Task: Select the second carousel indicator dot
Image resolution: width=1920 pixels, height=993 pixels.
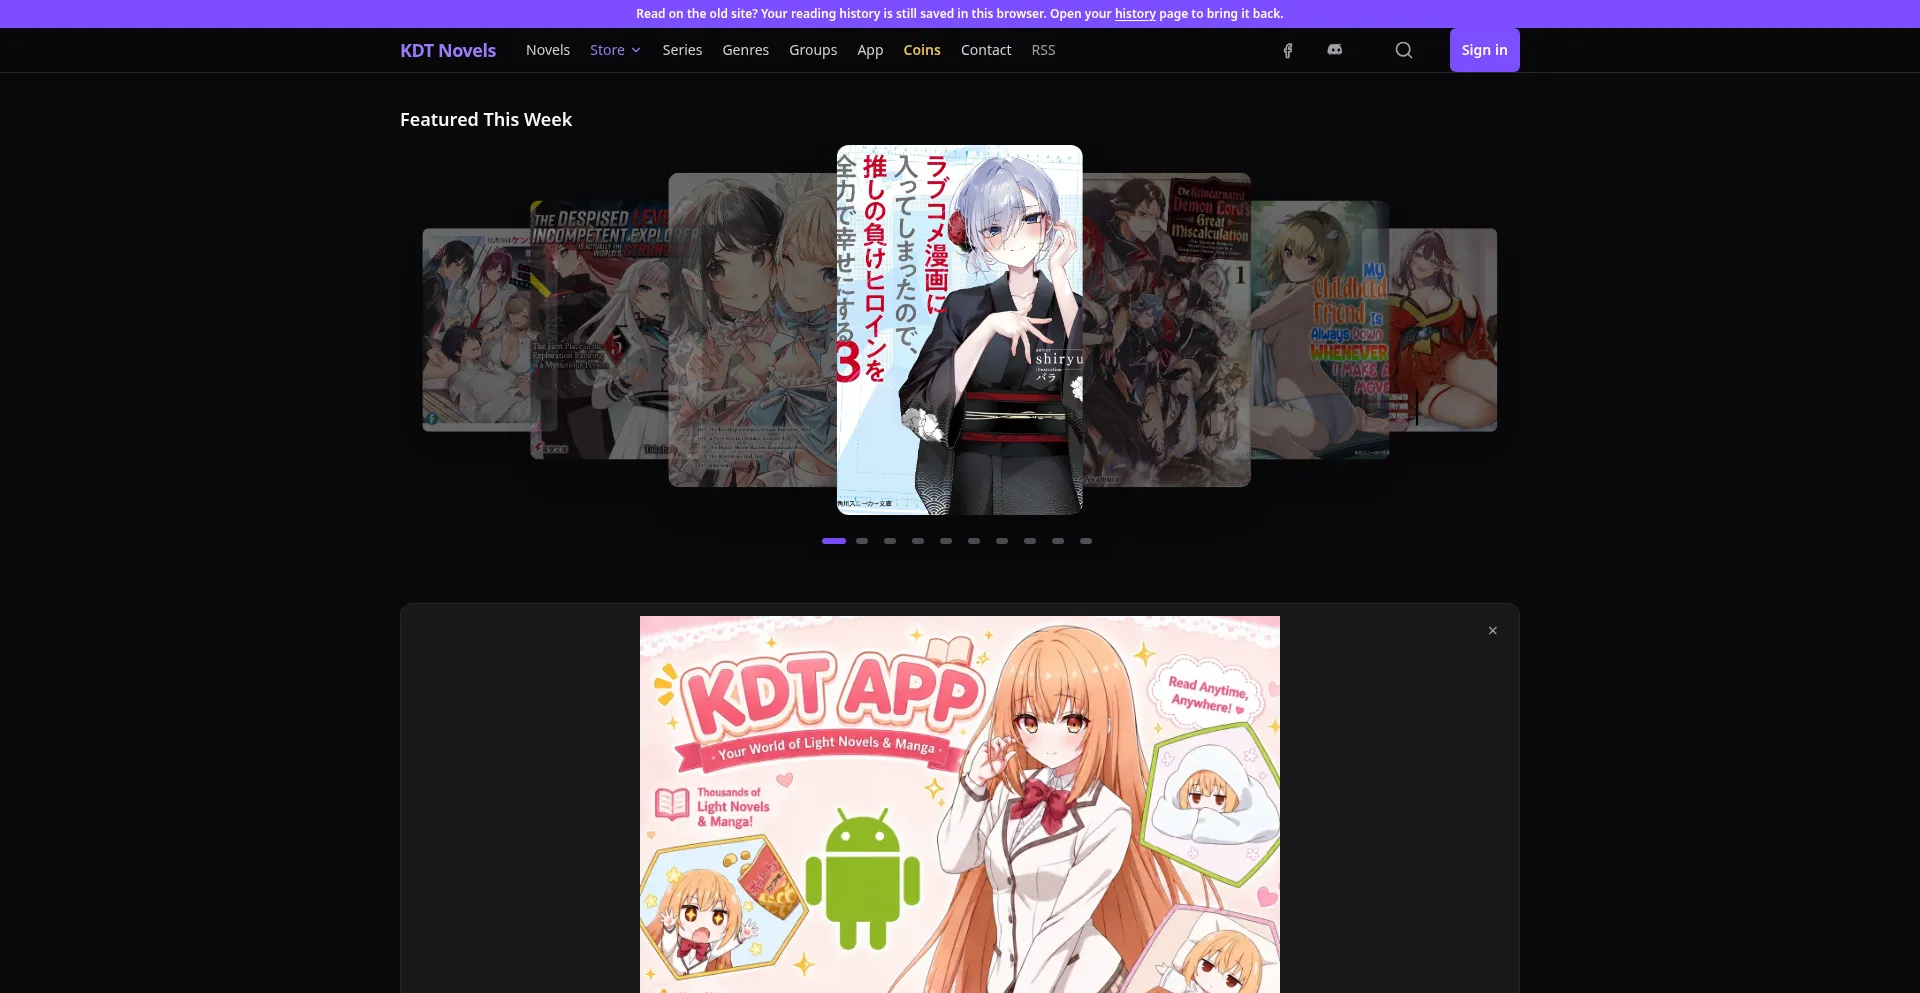Action: point(862,541)
